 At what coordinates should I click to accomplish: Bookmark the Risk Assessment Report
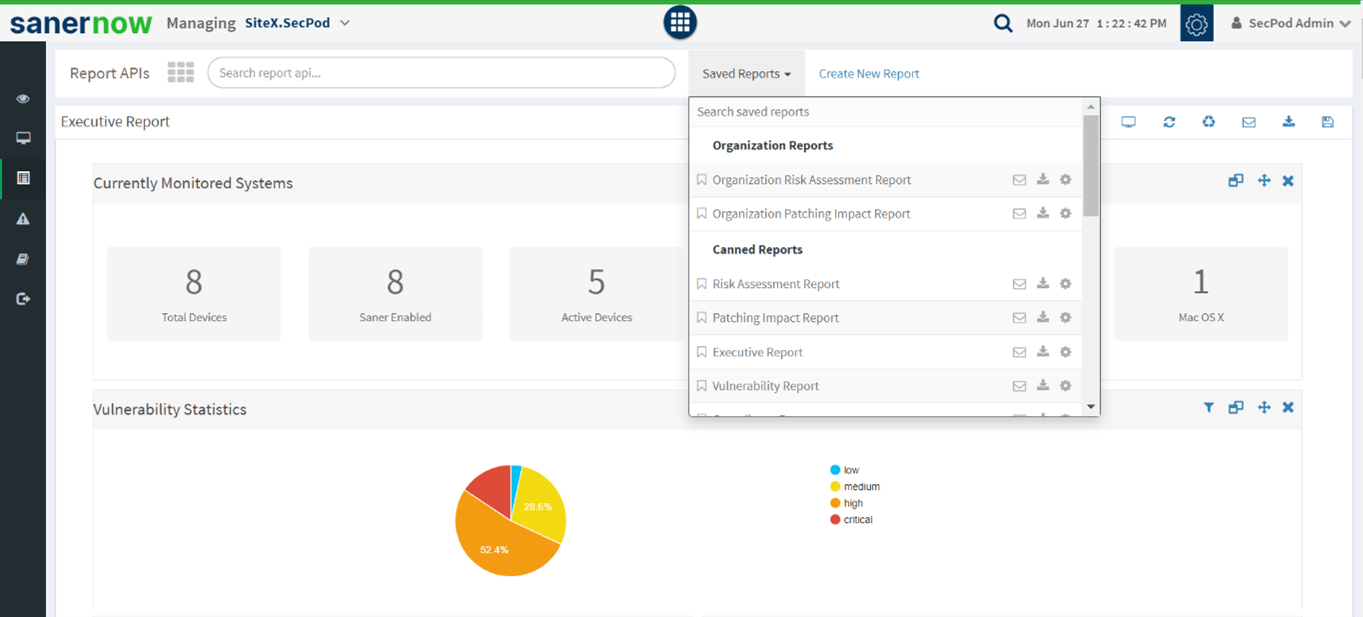tap(701, 284)
